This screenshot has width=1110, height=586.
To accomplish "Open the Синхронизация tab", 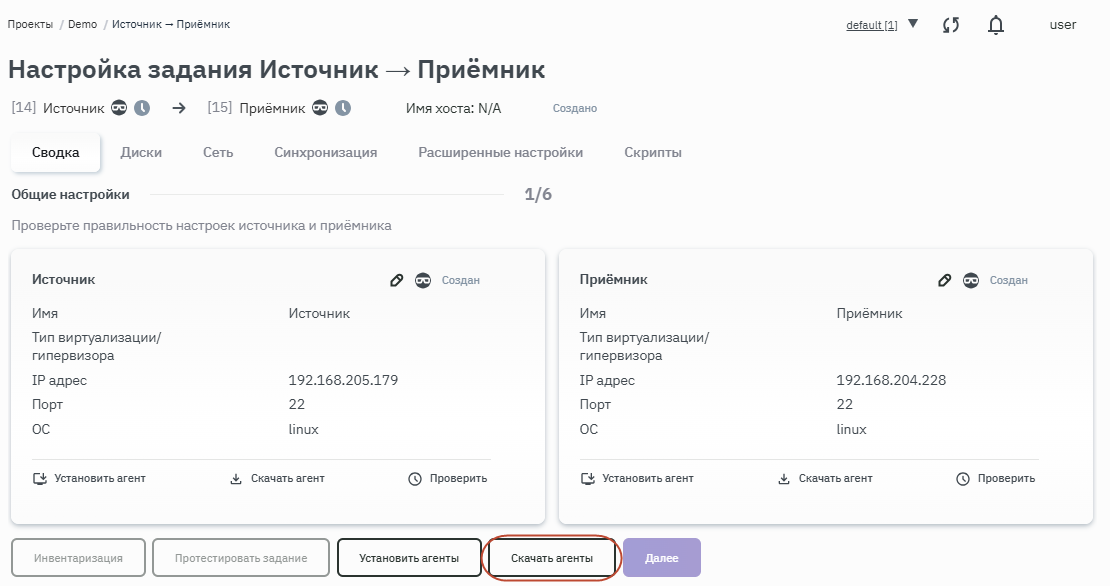I will coord(325,153).
